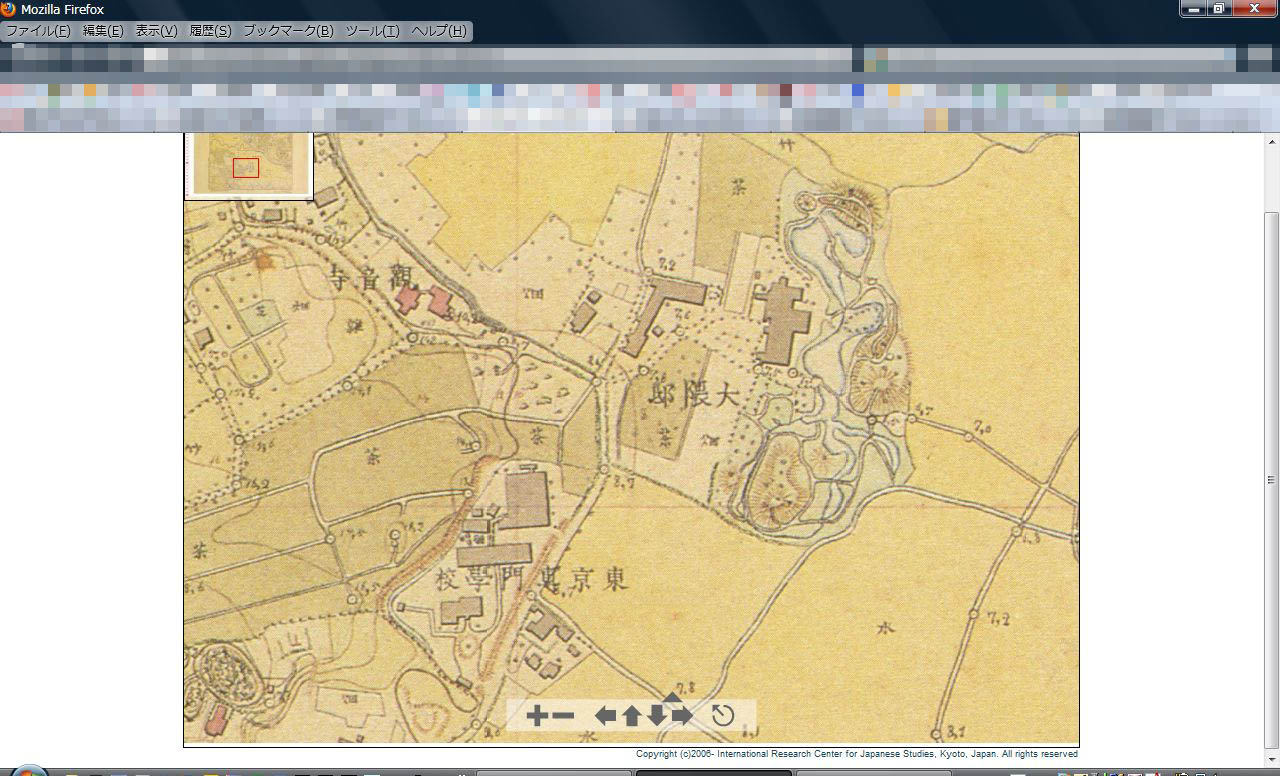Screen dimensions: 1280x776
Task: Open the ファイル(F) menu
Action: 38,31
